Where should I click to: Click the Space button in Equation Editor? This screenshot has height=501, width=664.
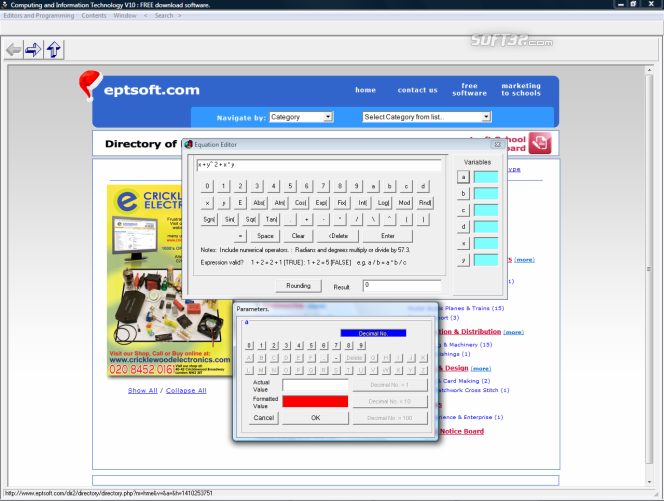265,236
